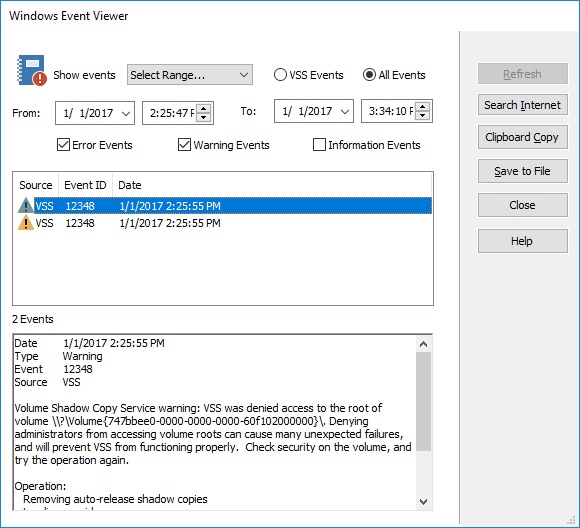
Task: Open Help for the event viewer
Action: (523, 241)
